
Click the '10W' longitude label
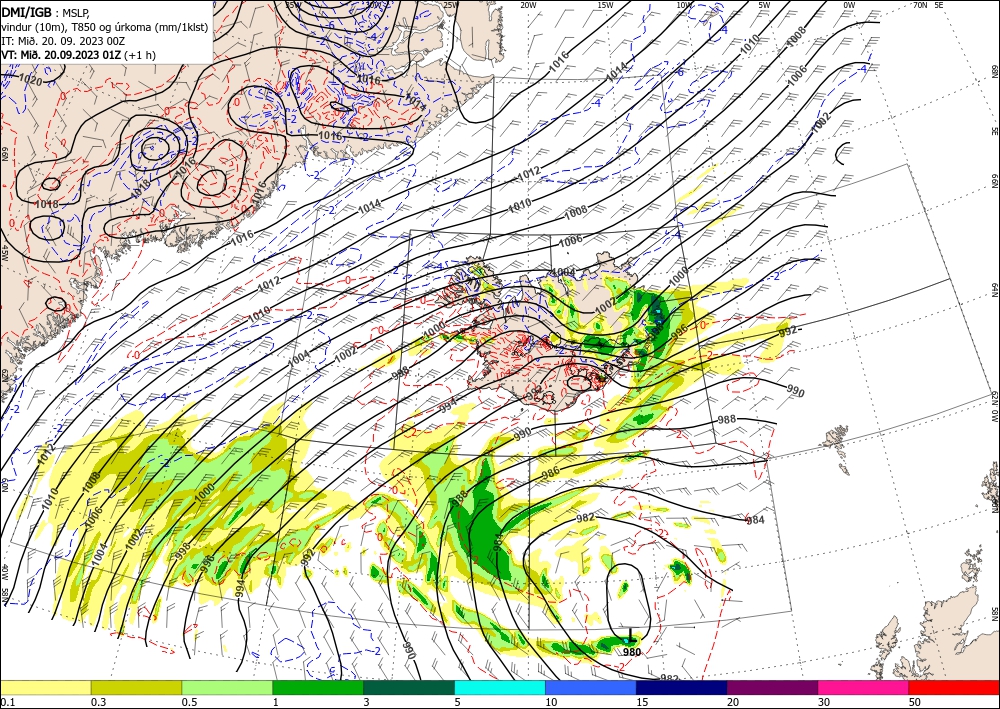pos(684,5)
